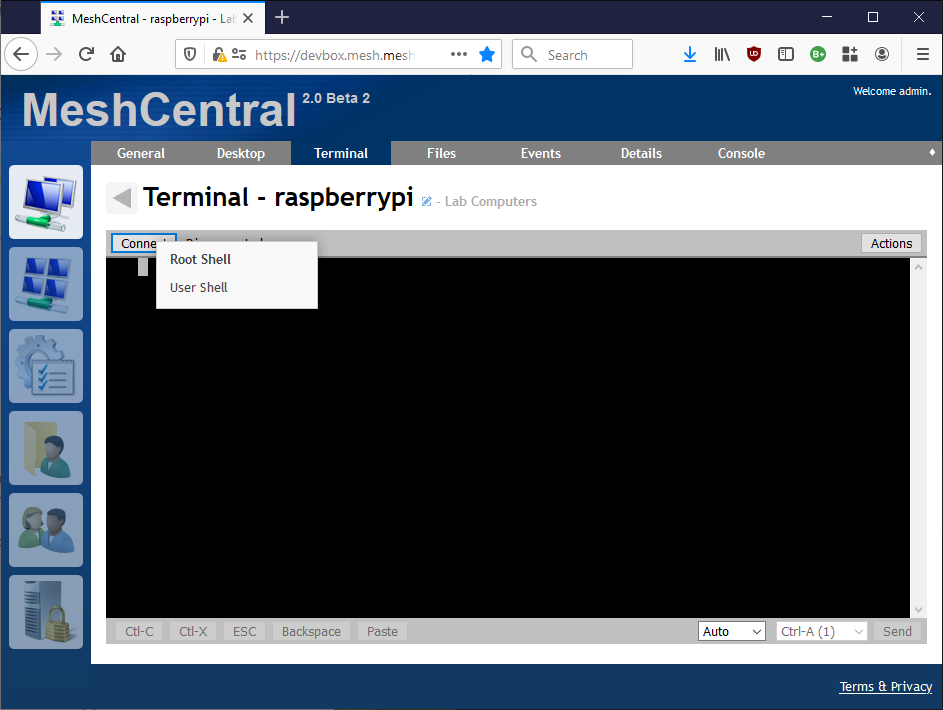Open green B+ extension icon
Screen dimensions: 943x710
(x=818, y=54)
